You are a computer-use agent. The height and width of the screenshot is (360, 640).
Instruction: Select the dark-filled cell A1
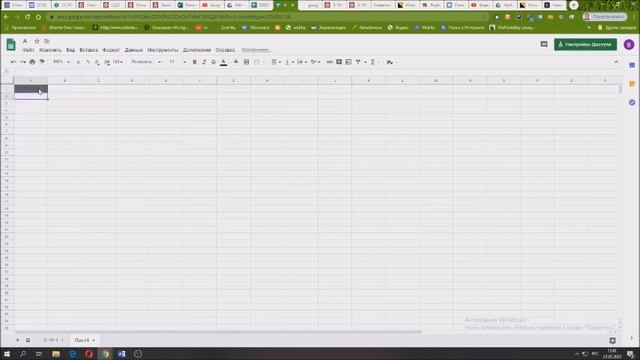(31, 89)
